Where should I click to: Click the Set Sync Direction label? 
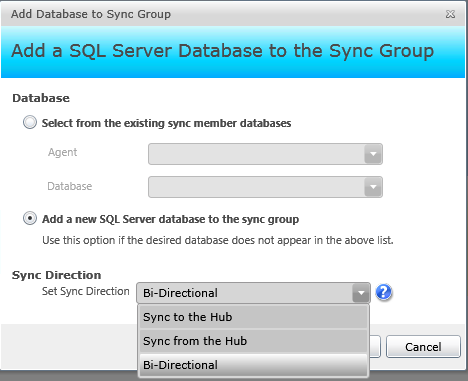pos(86,291)
